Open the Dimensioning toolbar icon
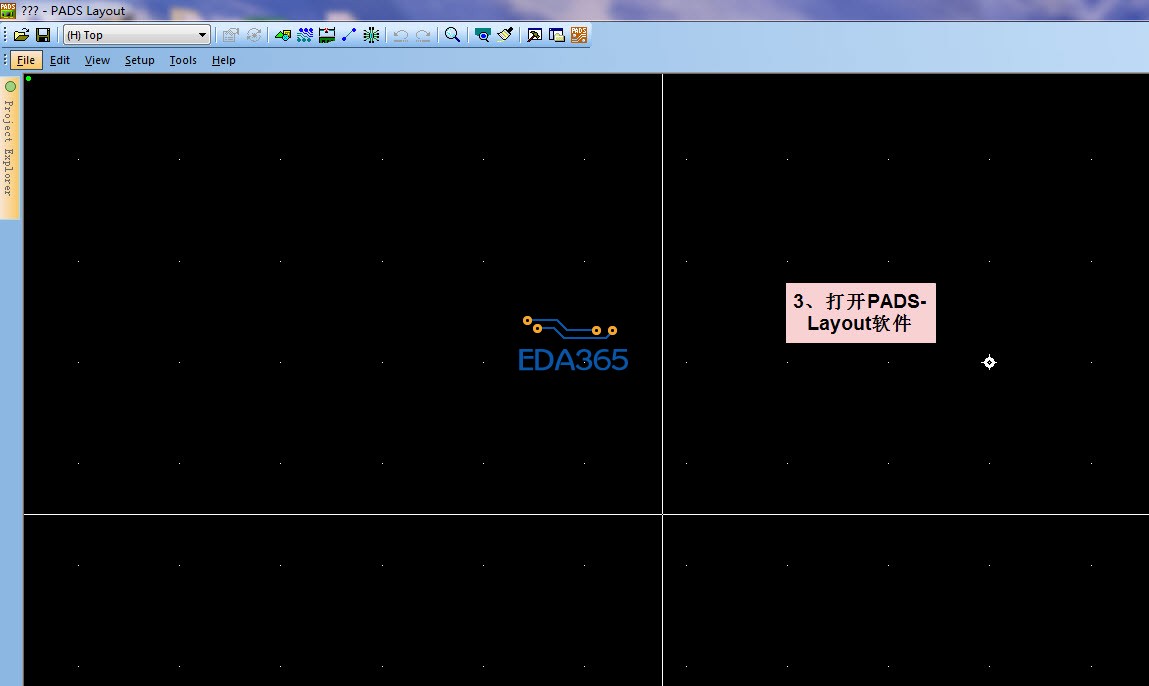The width and height of the screenshot is (1149, 686). pyautogui.click(x=327, y=34)
